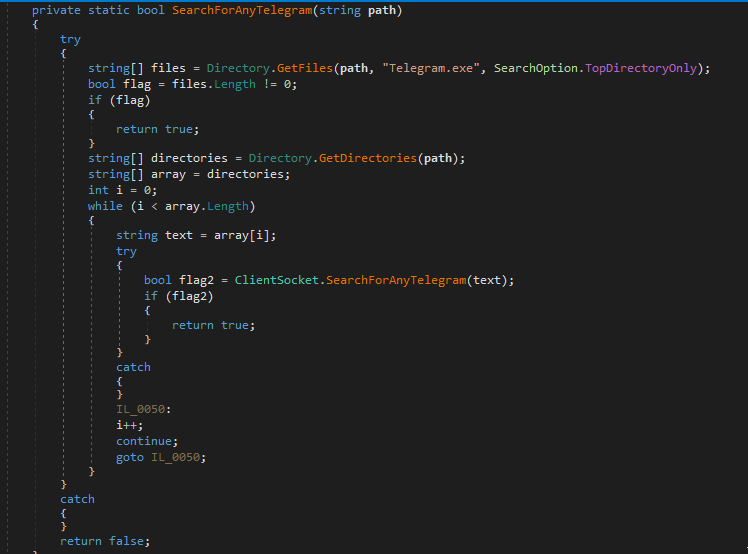Click the TopDirectoryOnly enum value
This screenshot has width=748, height=554.
641,68
